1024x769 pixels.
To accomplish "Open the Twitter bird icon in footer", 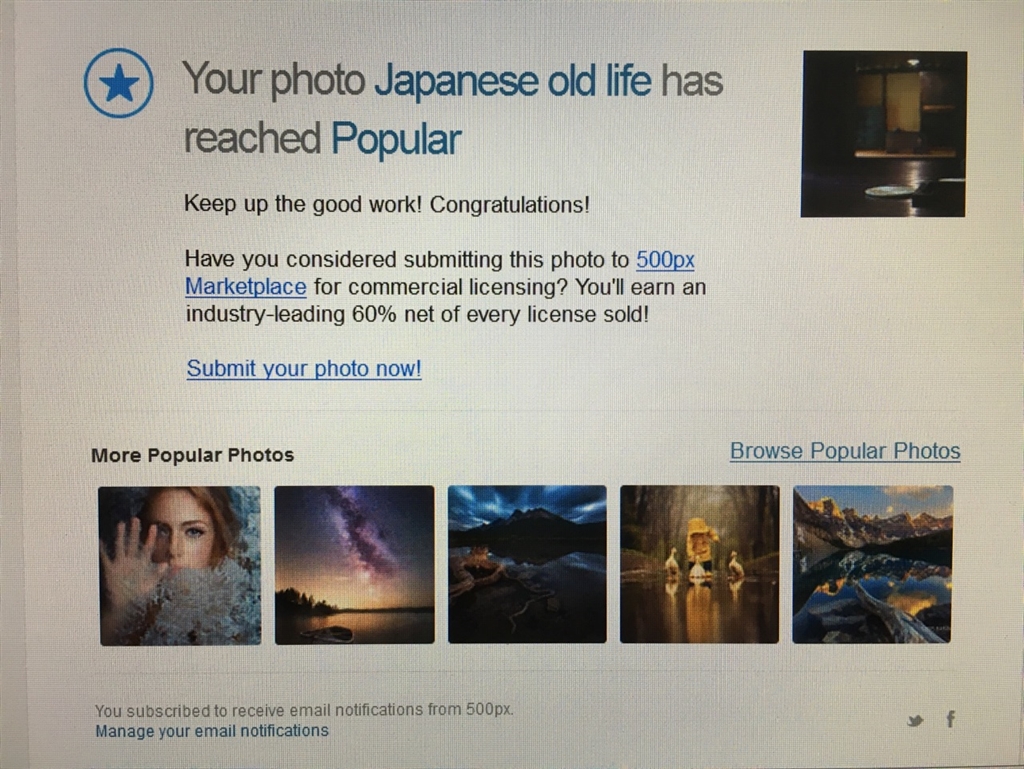I will tap(915, 721).
